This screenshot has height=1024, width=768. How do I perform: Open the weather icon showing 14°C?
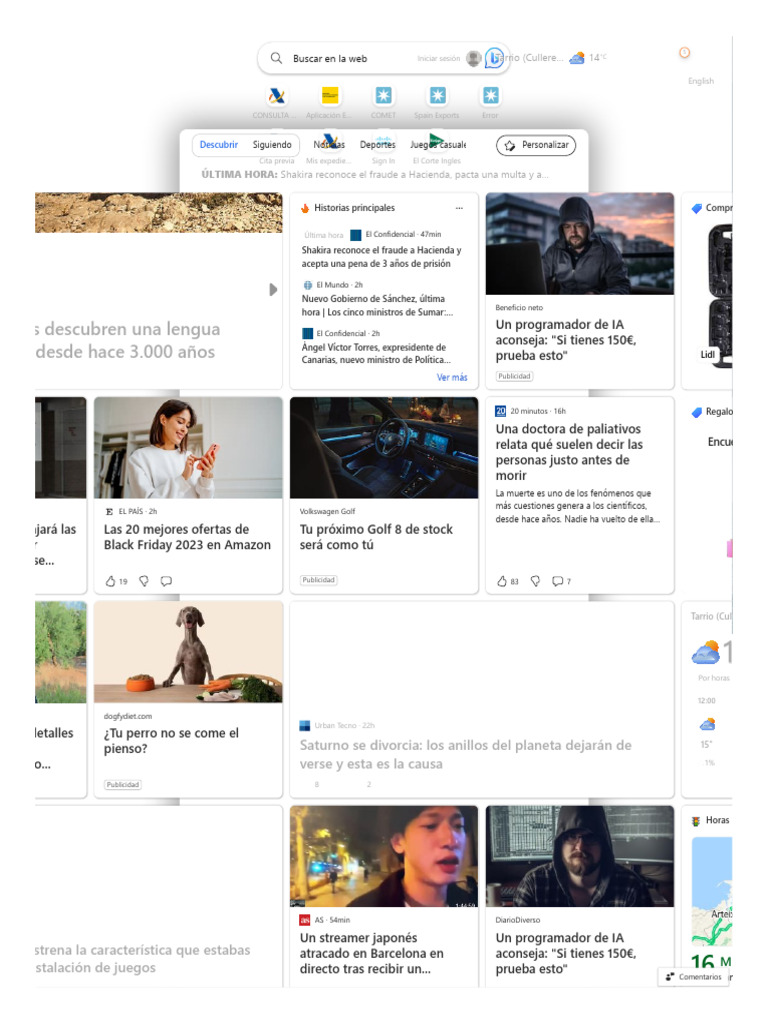pyautogui.click(x=577, y=58)
